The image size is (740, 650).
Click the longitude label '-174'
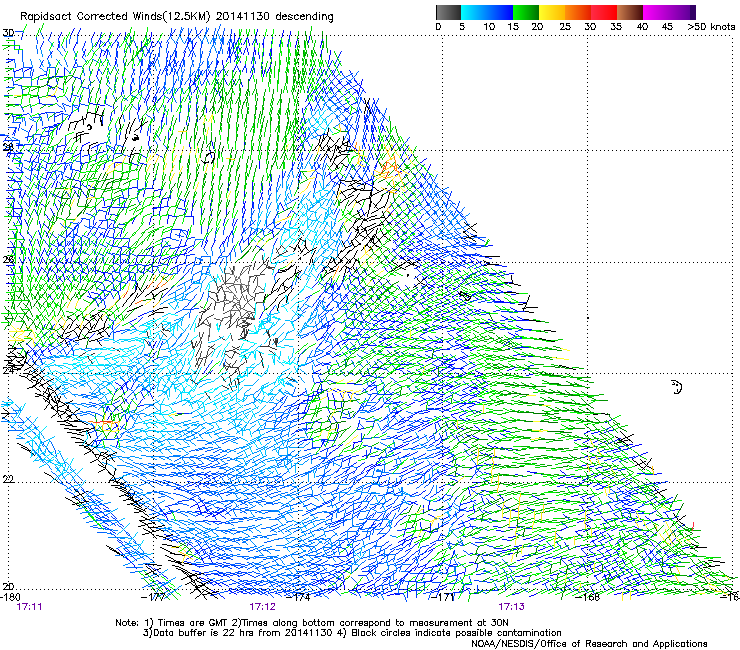tap(298, 597)
